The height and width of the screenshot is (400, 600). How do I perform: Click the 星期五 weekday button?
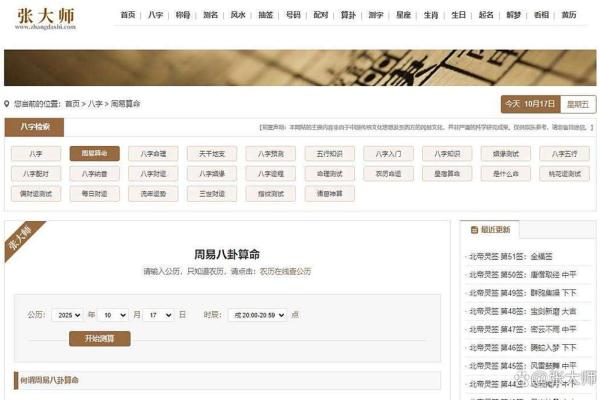(578, 104)
